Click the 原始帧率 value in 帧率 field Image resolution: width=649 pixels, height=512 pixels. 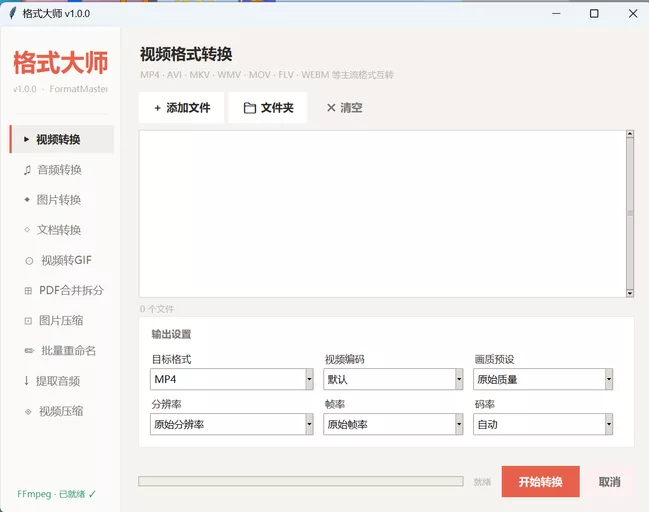[x=347, y=424]
